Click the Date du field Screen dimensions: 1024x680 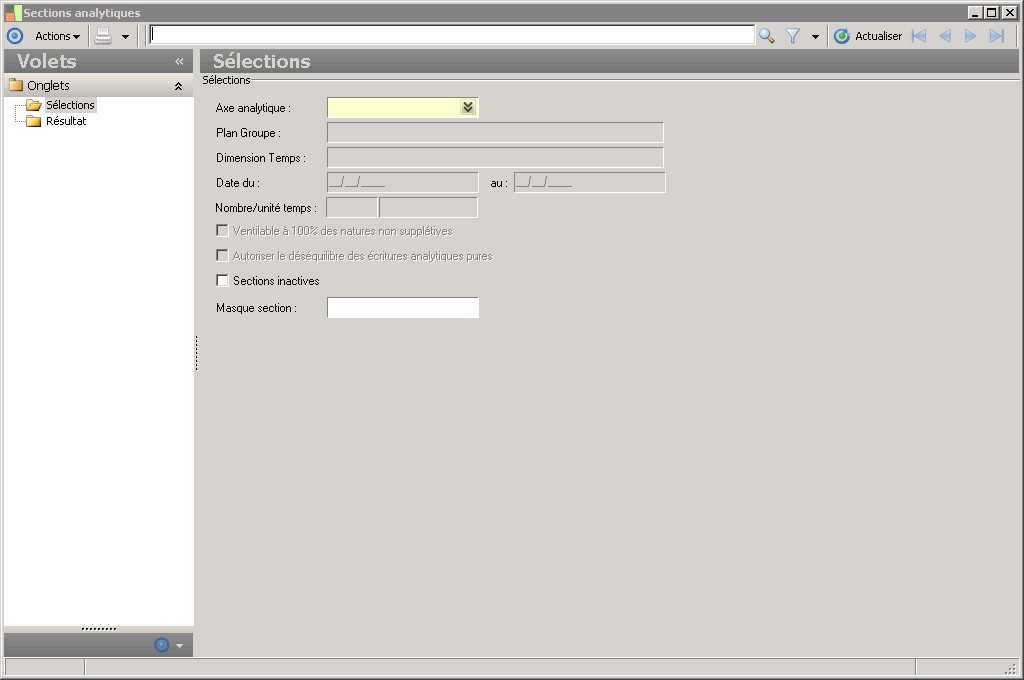402,182
